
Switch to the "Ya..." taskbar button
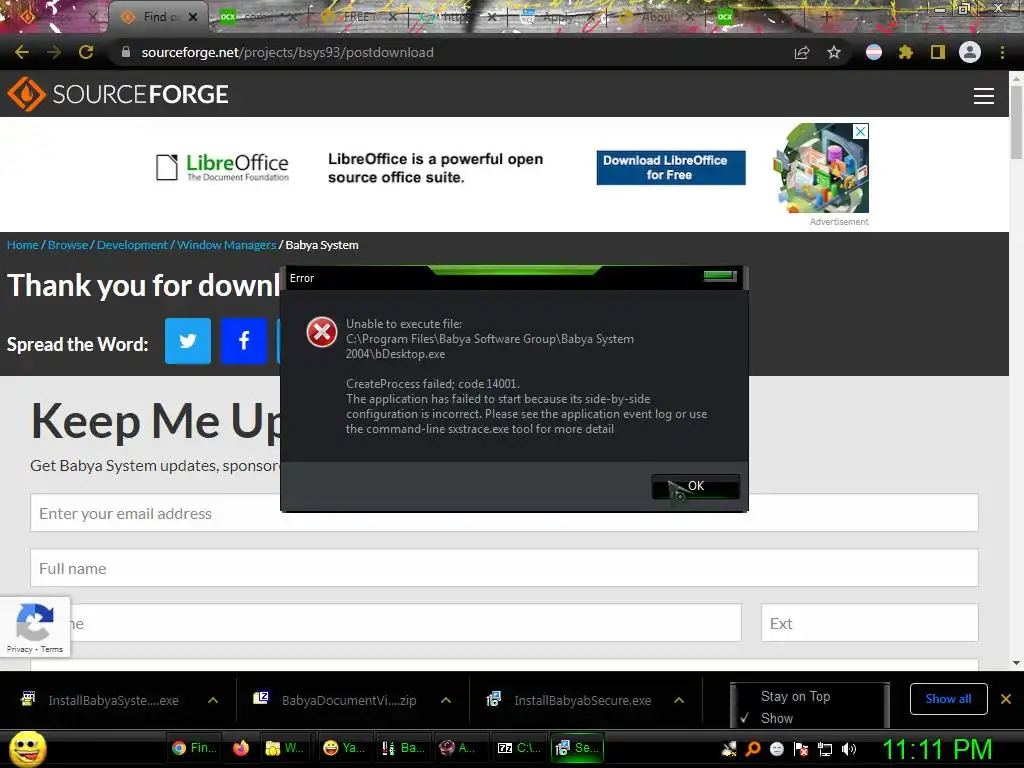(344, 748)
